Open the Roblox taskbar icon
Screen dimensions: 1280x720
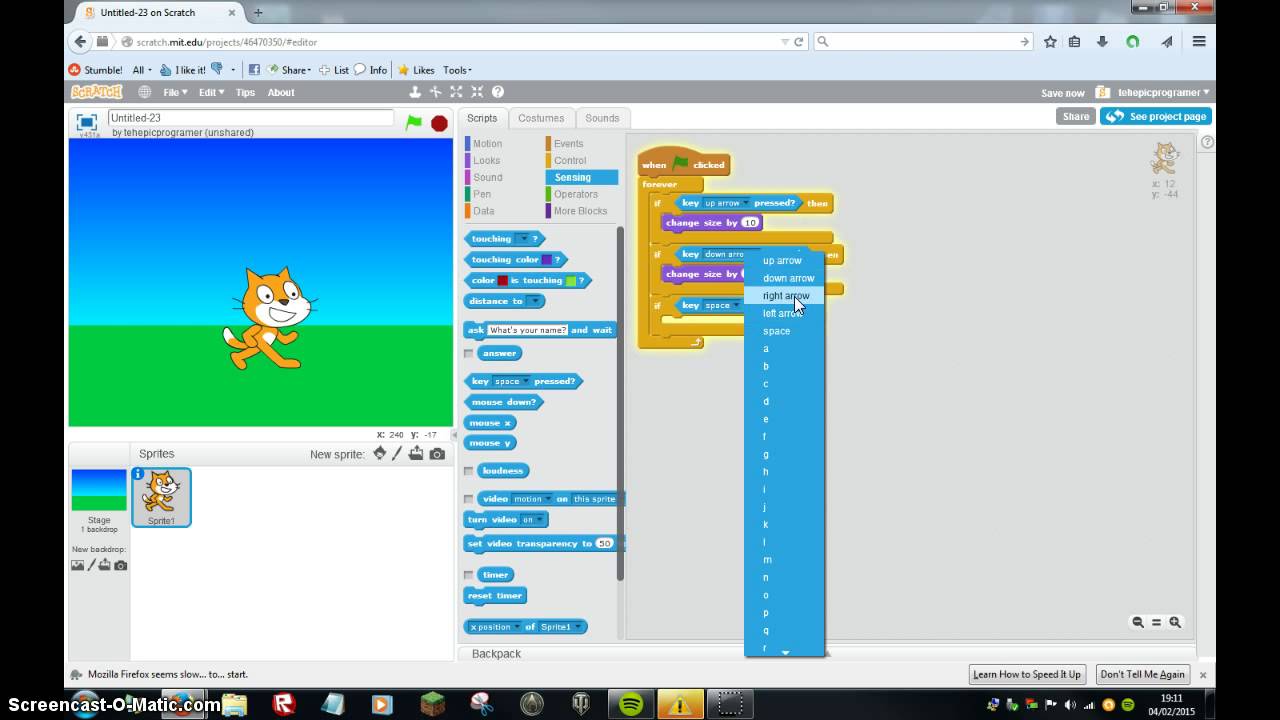click(x=283, y=704)
